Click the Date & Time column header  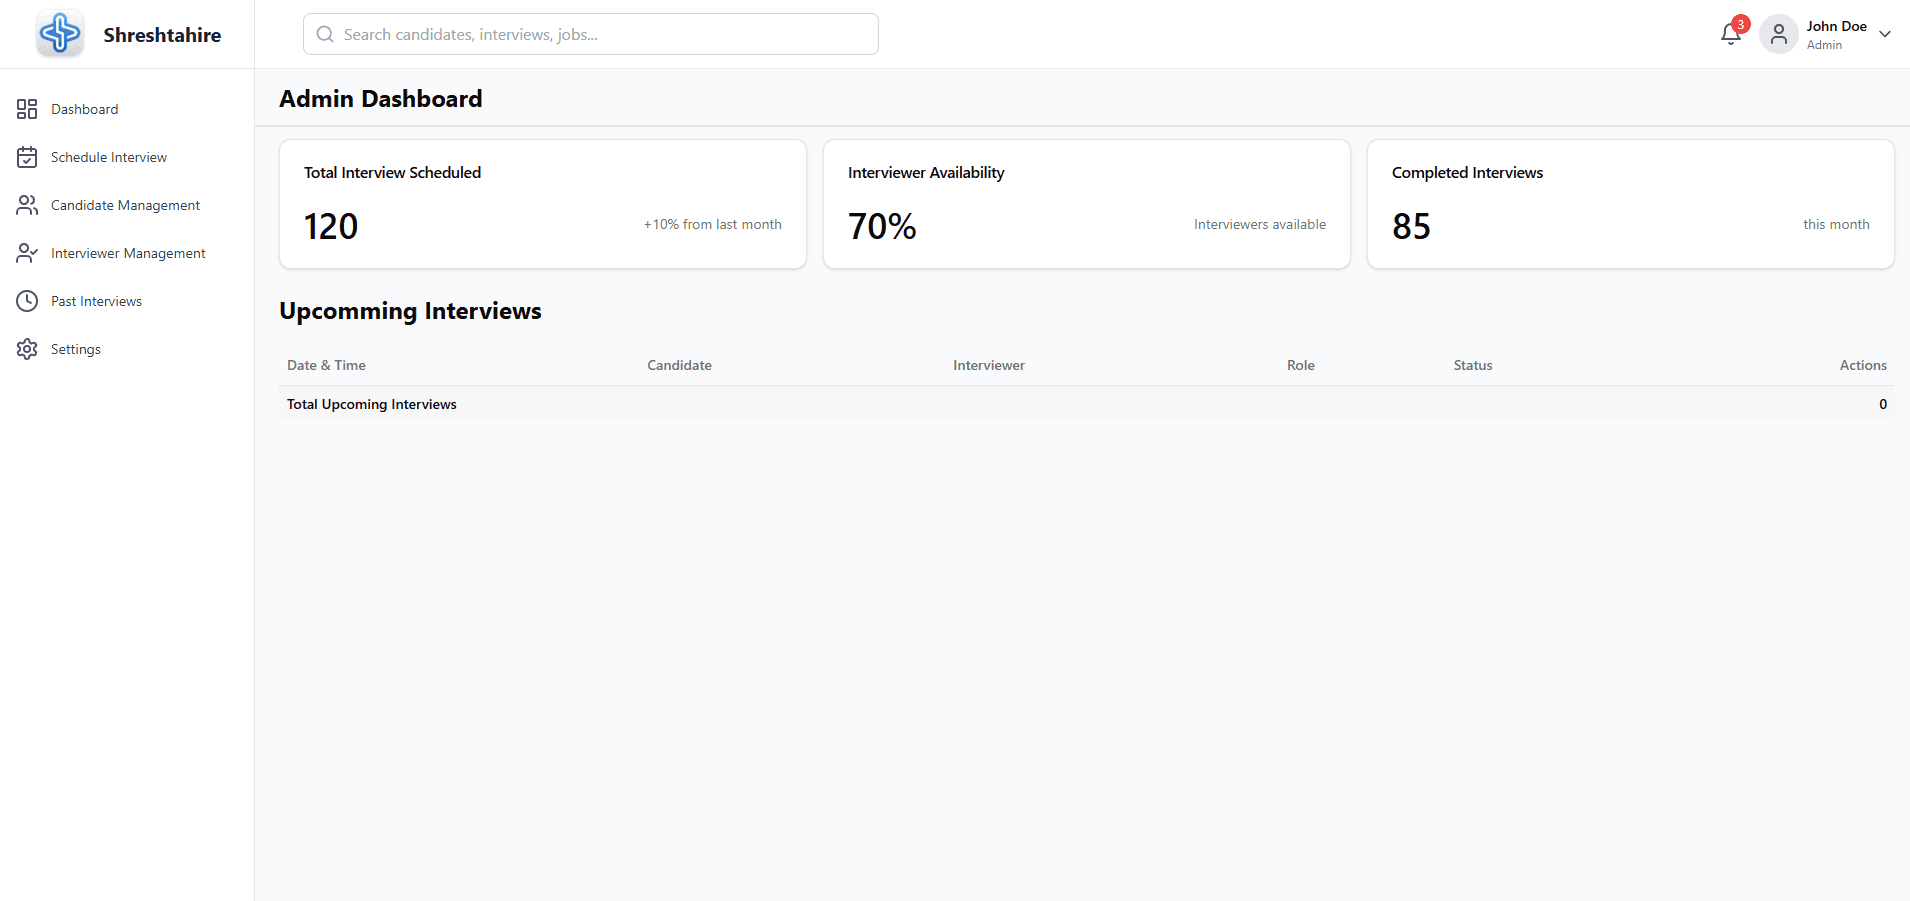[326, 365]
